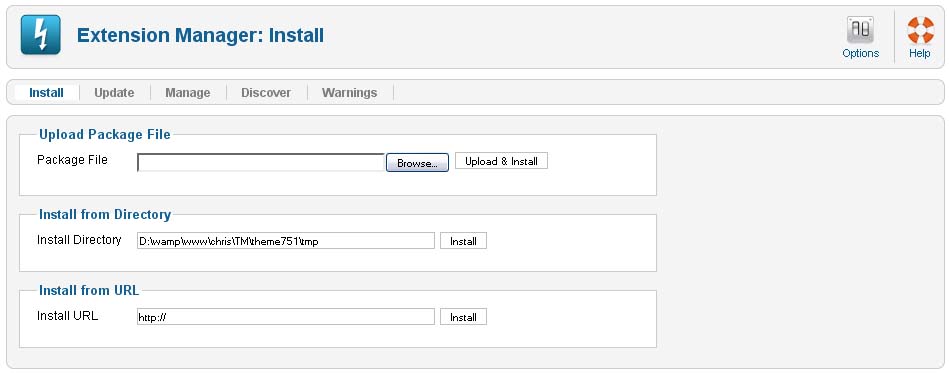Open the Options toolbar icon
This screenshot has width=949, height=374.
[860, 30]
